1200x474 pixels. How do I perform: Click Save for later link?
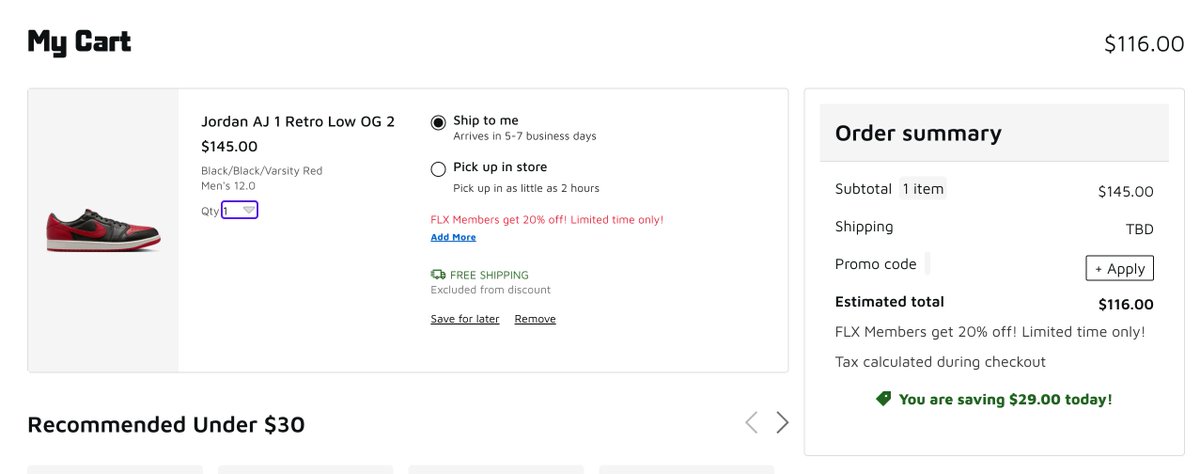[x=465, y=319]
